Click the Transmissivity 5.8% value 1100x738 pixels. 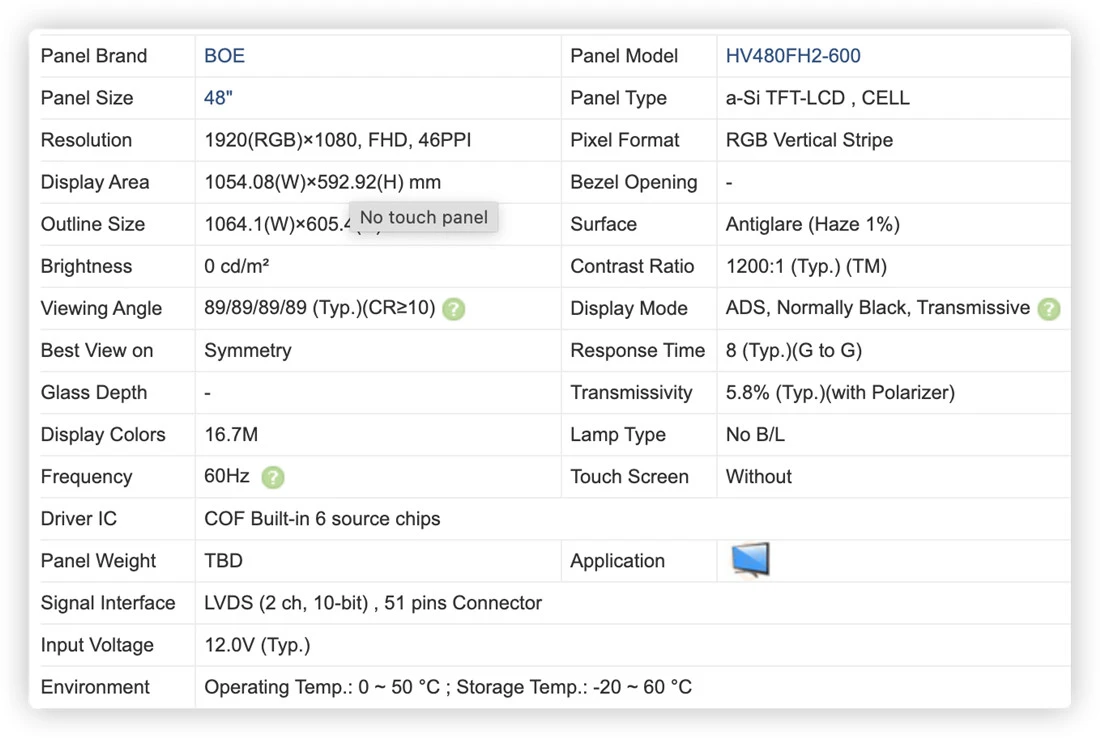(x=840, y=393)
